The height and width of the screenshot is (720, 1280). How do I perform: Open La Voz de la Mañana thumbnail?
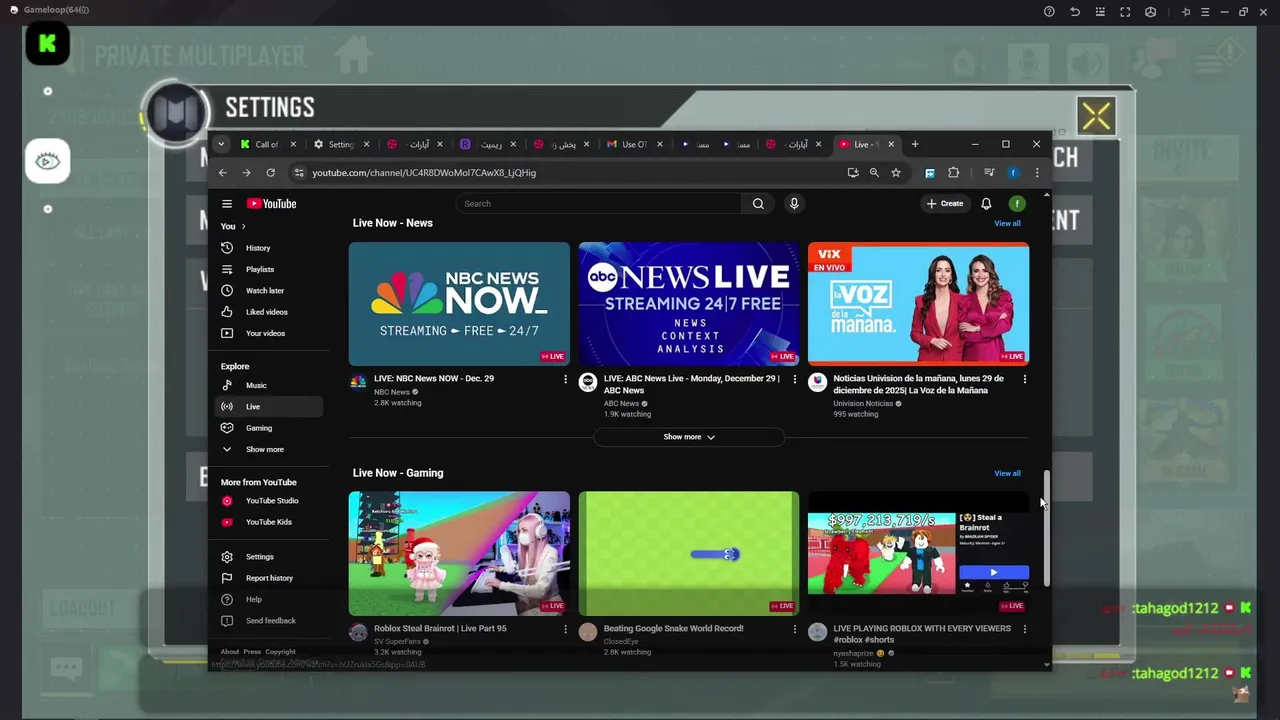(x=918, y=304)
